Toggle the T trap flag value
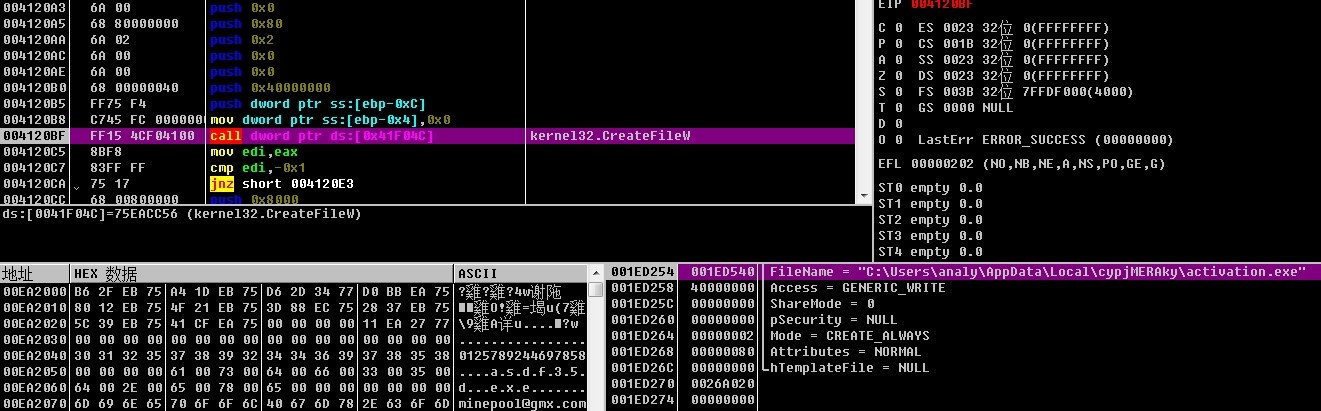This screenshot has height=411, width=1321. point(898,108)
